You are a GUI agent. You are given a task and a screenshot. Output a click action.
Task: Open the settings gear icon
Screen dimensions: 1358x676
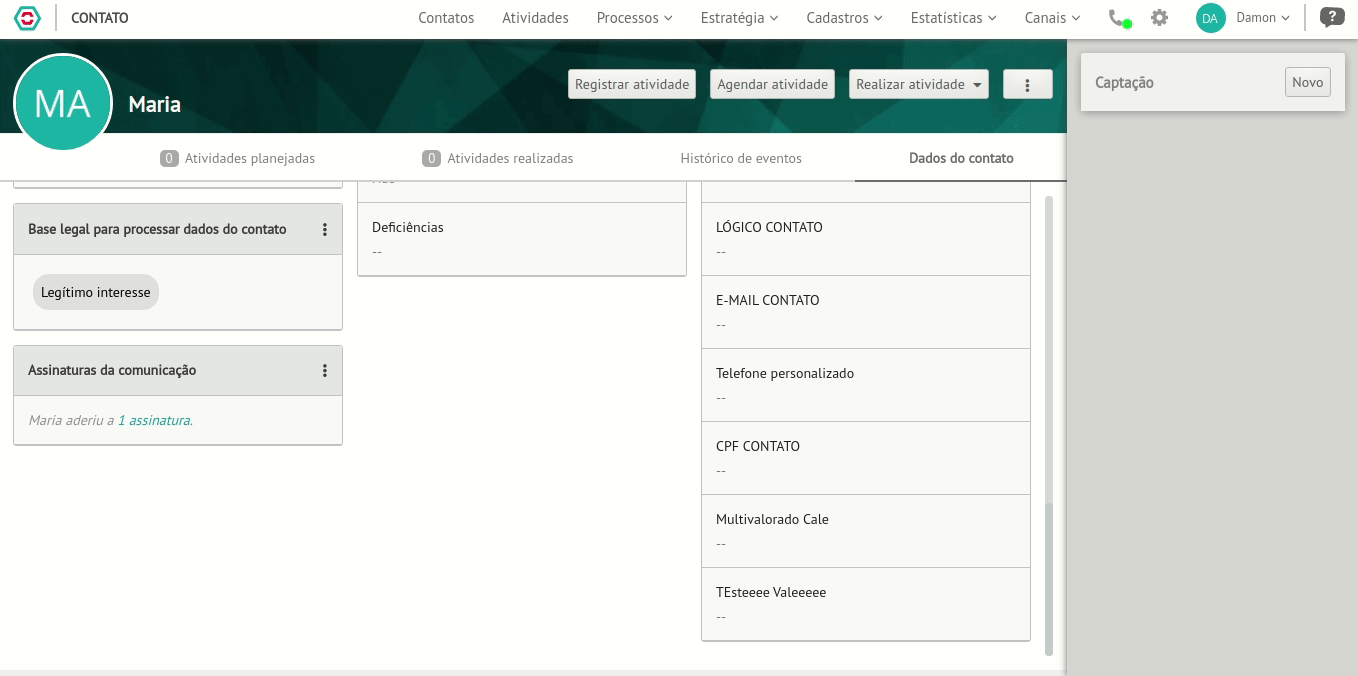(x=1159, y=18)
